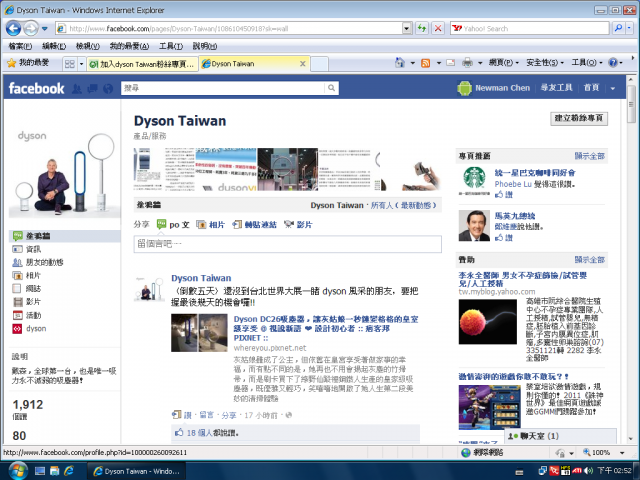Open Facebook messages icon
The height and width of the screenshot is (480, 640).
(x=92, y=89)
